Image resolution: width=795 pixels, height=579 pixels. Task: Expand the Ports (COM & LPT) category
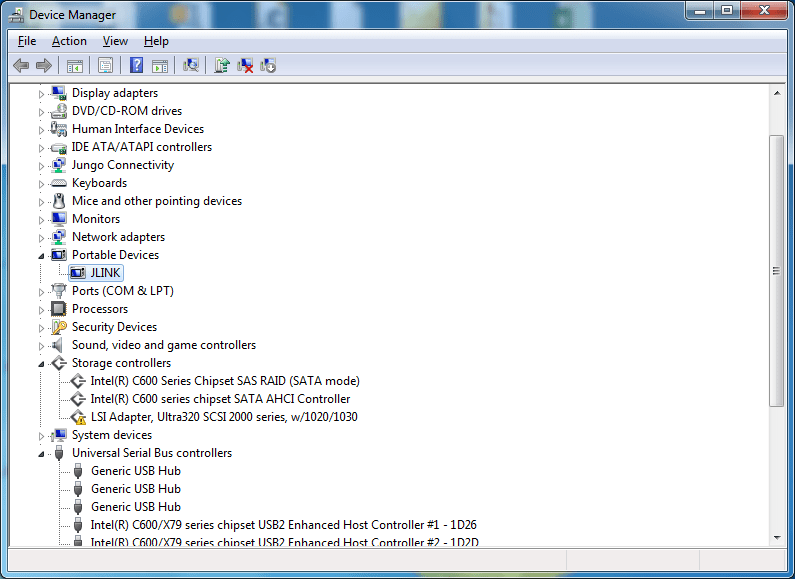[42, 291]
